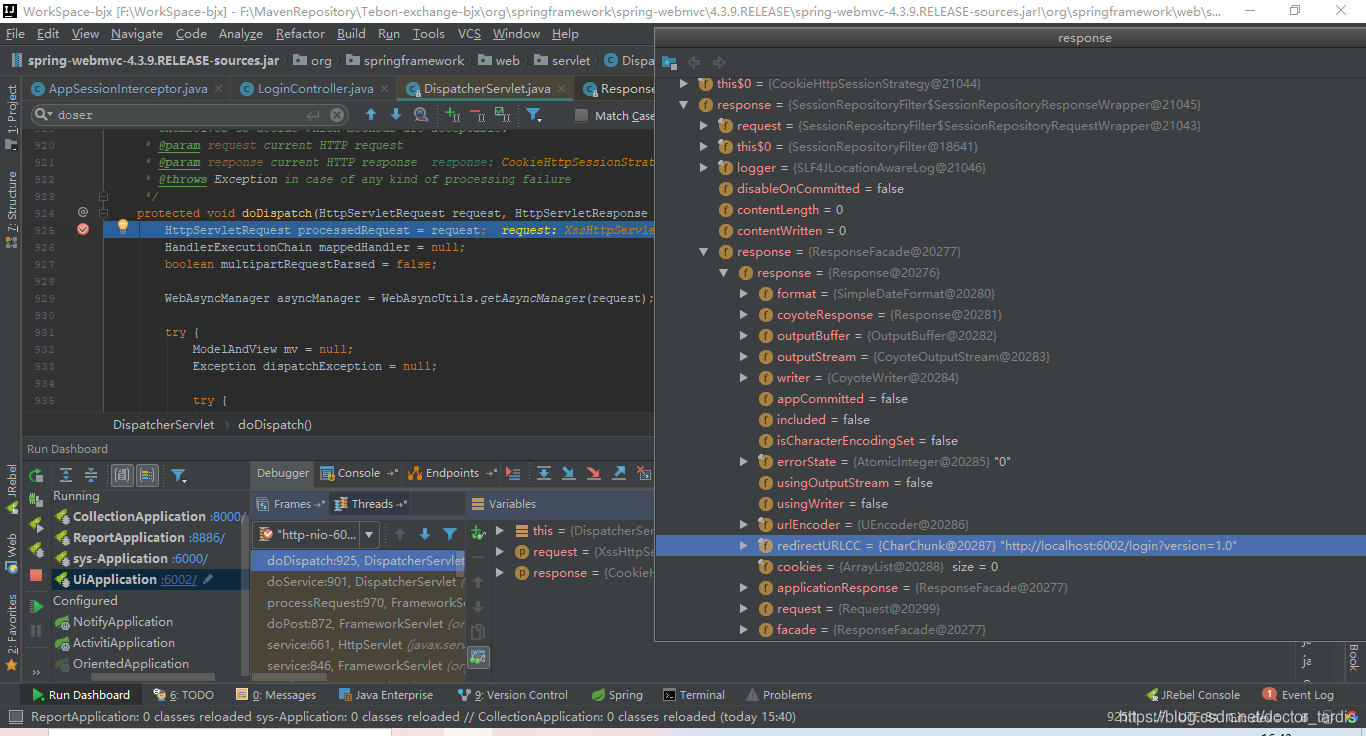1366x736 pixels.
Task: Expand the errorState AtomicInteger node
Action: click(743, 462)
